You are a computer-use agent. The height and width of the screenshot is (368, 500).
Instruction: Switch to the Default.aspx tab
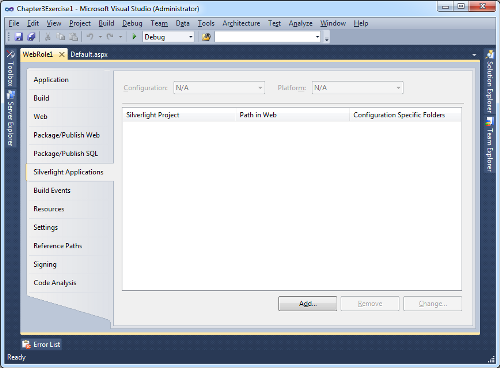(89, 54)
